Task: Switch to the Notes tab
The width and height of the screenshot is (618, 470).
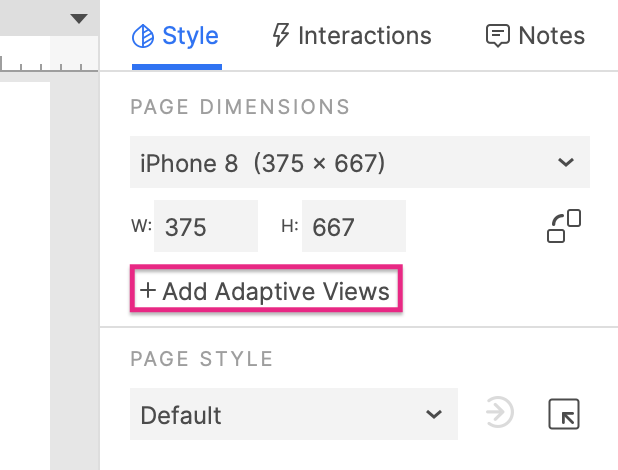Action: (x=535, y=35)
